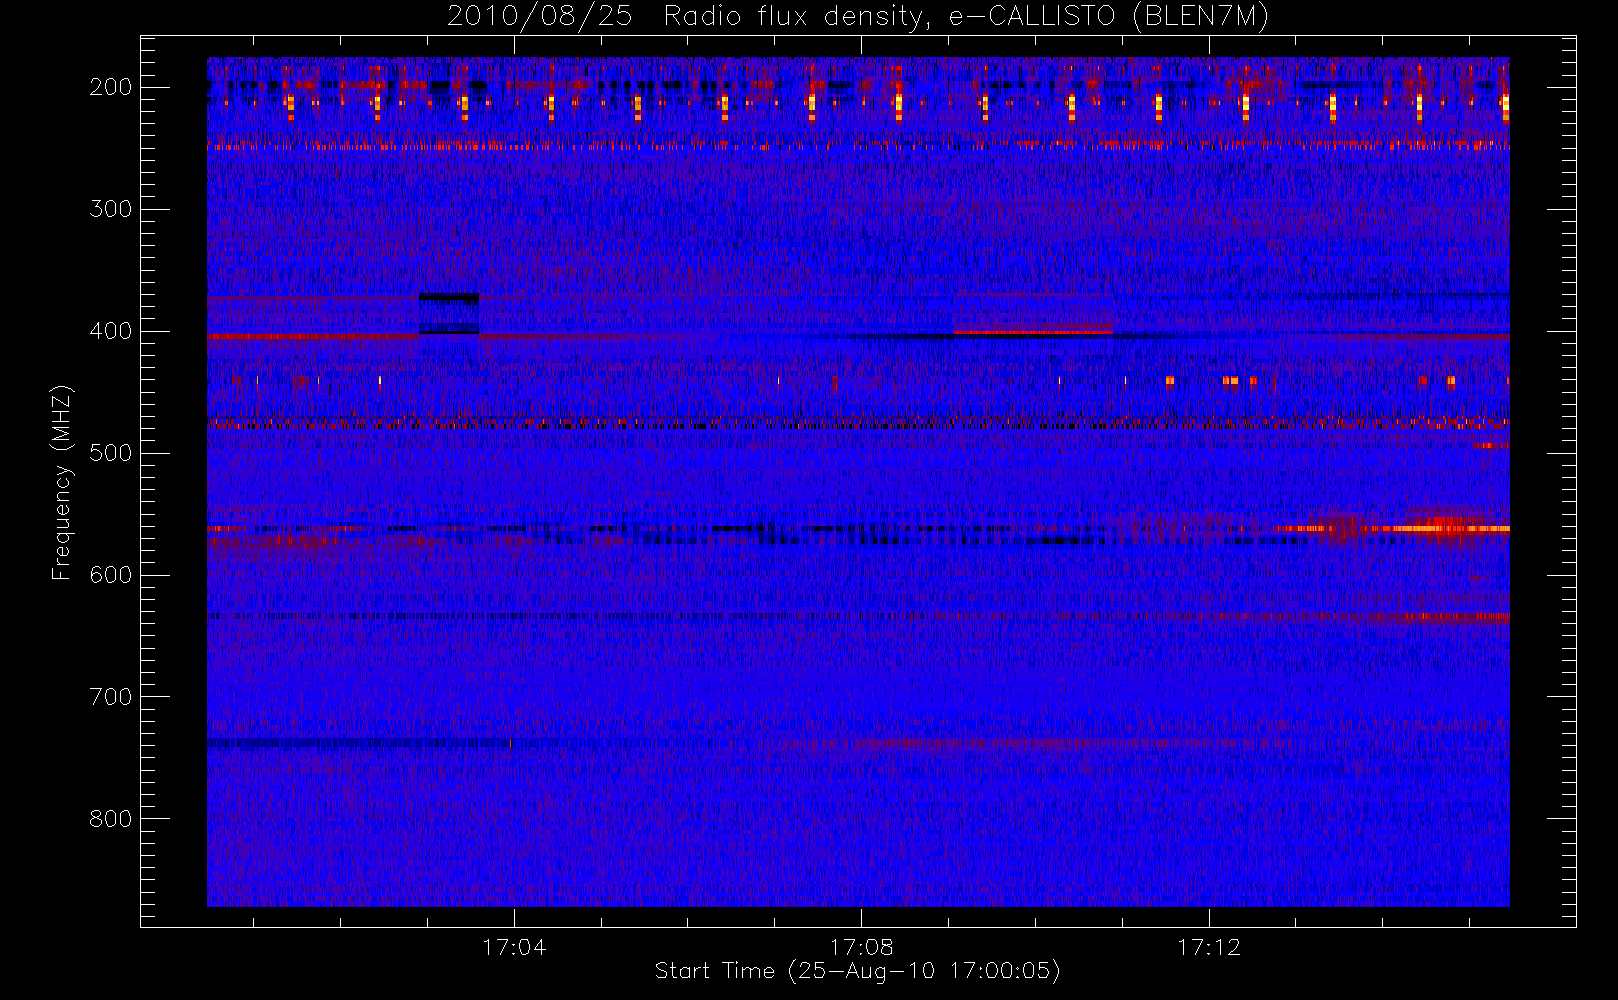The width and height of the screenshot is (1618, 1000).
Task: Click the 200 frequency tick label
Action: pos(111,87)
